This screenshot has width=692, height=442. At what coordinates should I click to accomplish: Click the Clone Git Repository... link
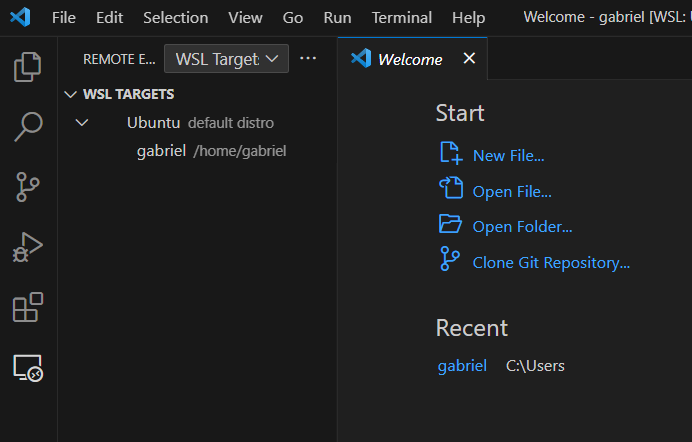[551, 263]
